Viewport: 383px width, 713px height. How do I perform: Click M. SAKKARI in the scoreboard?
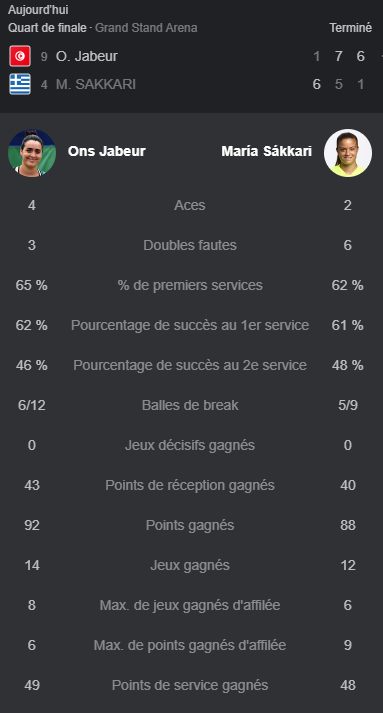(x=96, y=85)
